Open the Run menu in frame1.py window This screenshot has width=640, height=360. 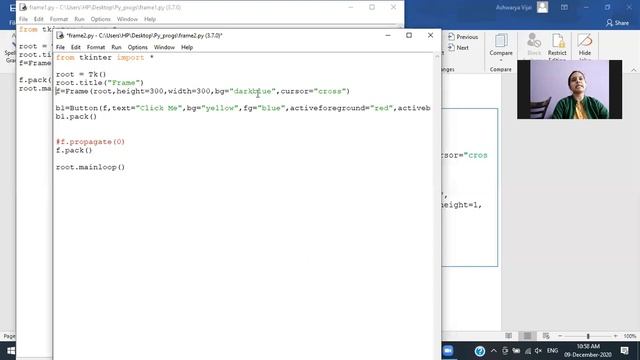pos(79,19)
